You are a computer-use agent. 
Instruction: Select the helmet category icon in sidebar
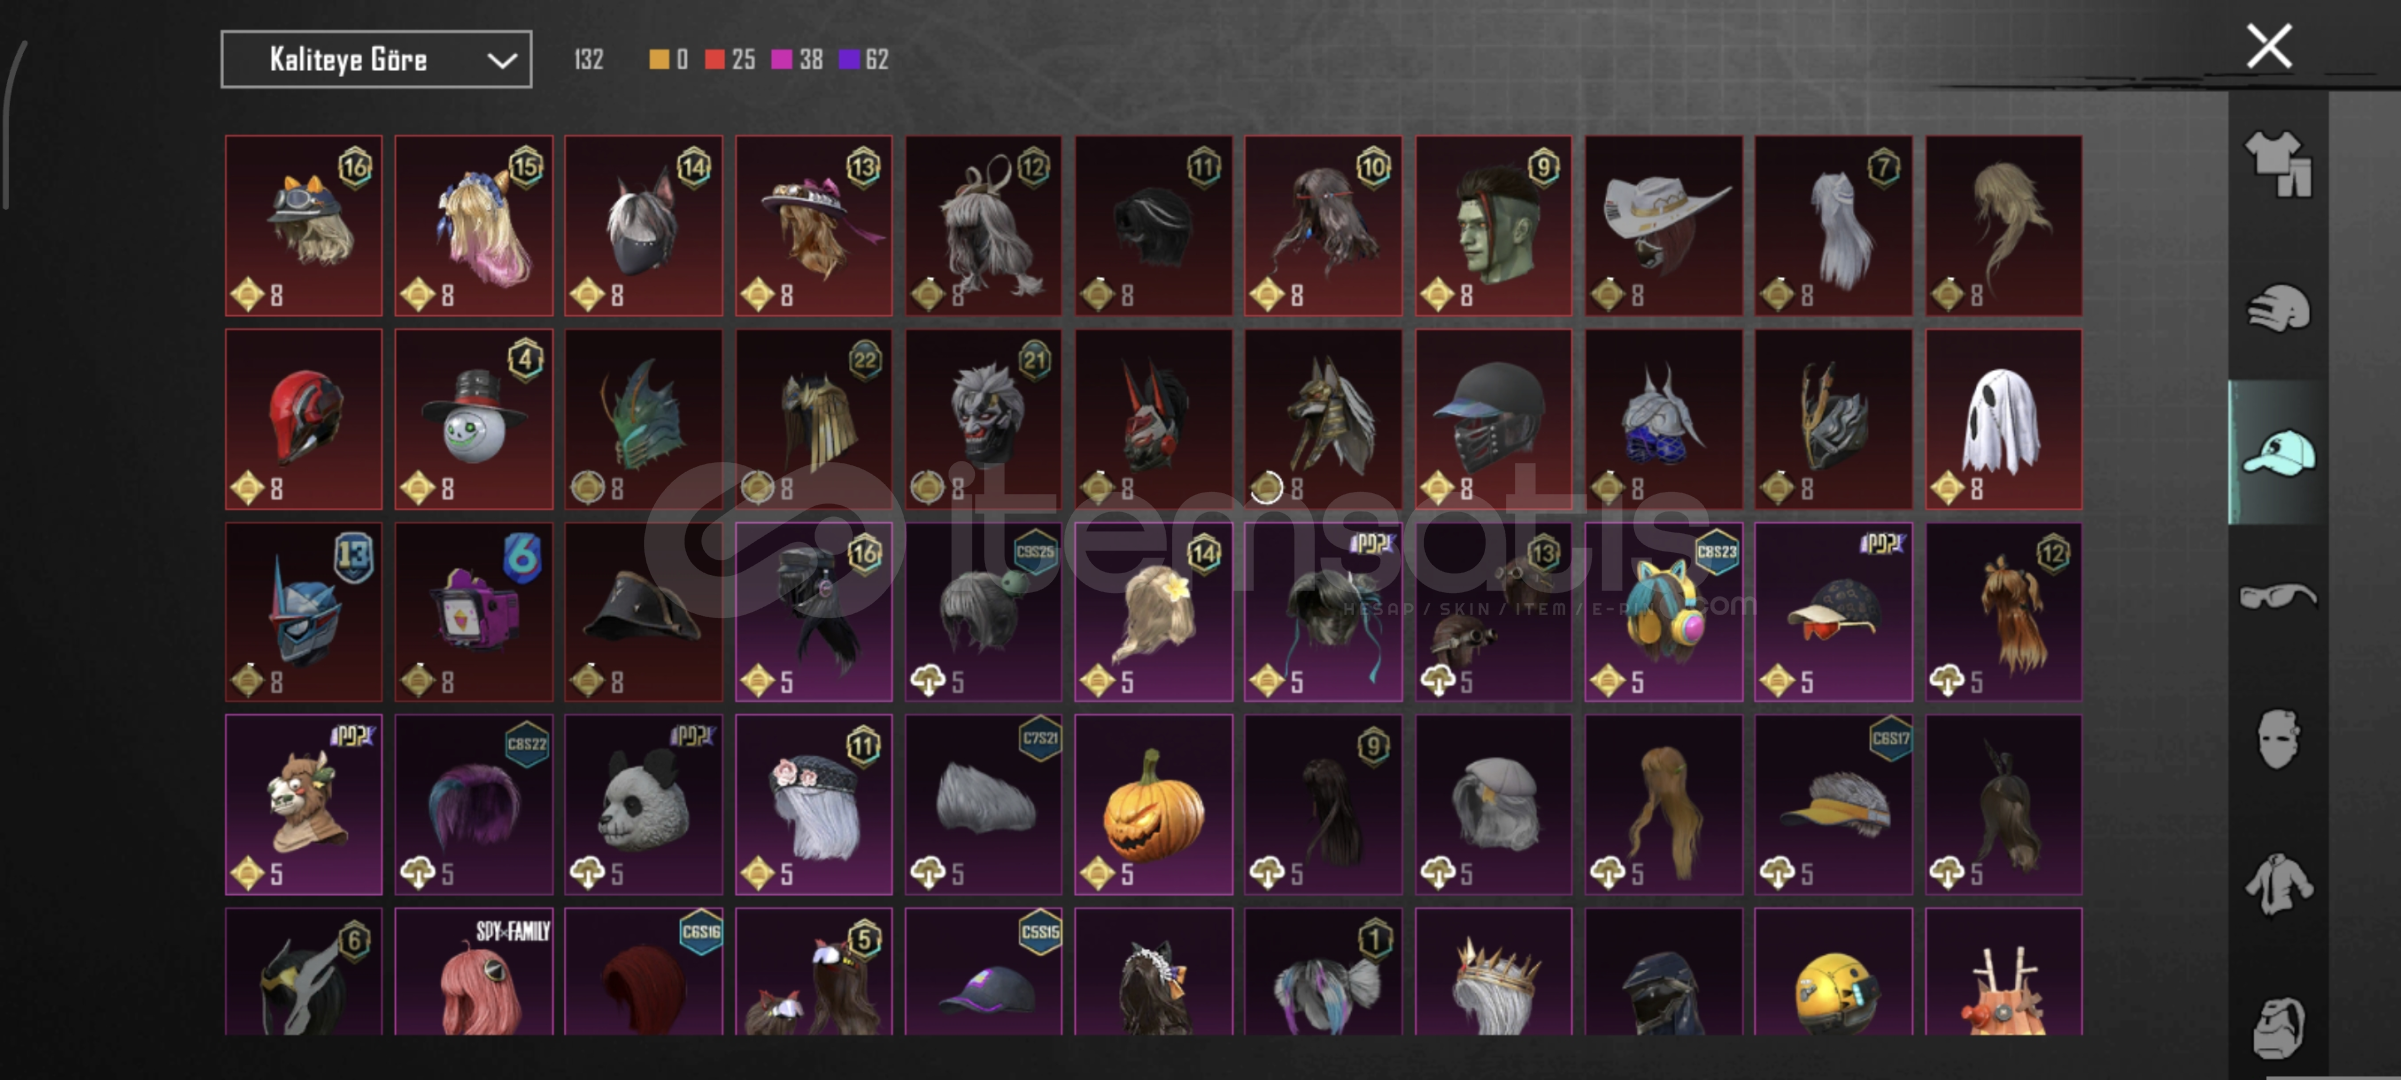click(2278, 308)
